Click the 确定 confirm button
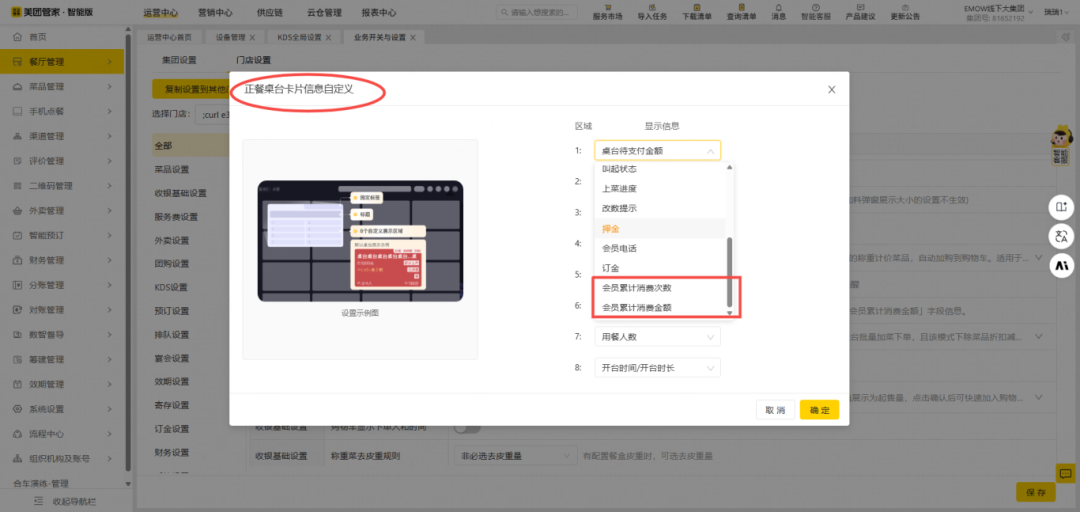The image size is (1080, 512). [819, 410]
